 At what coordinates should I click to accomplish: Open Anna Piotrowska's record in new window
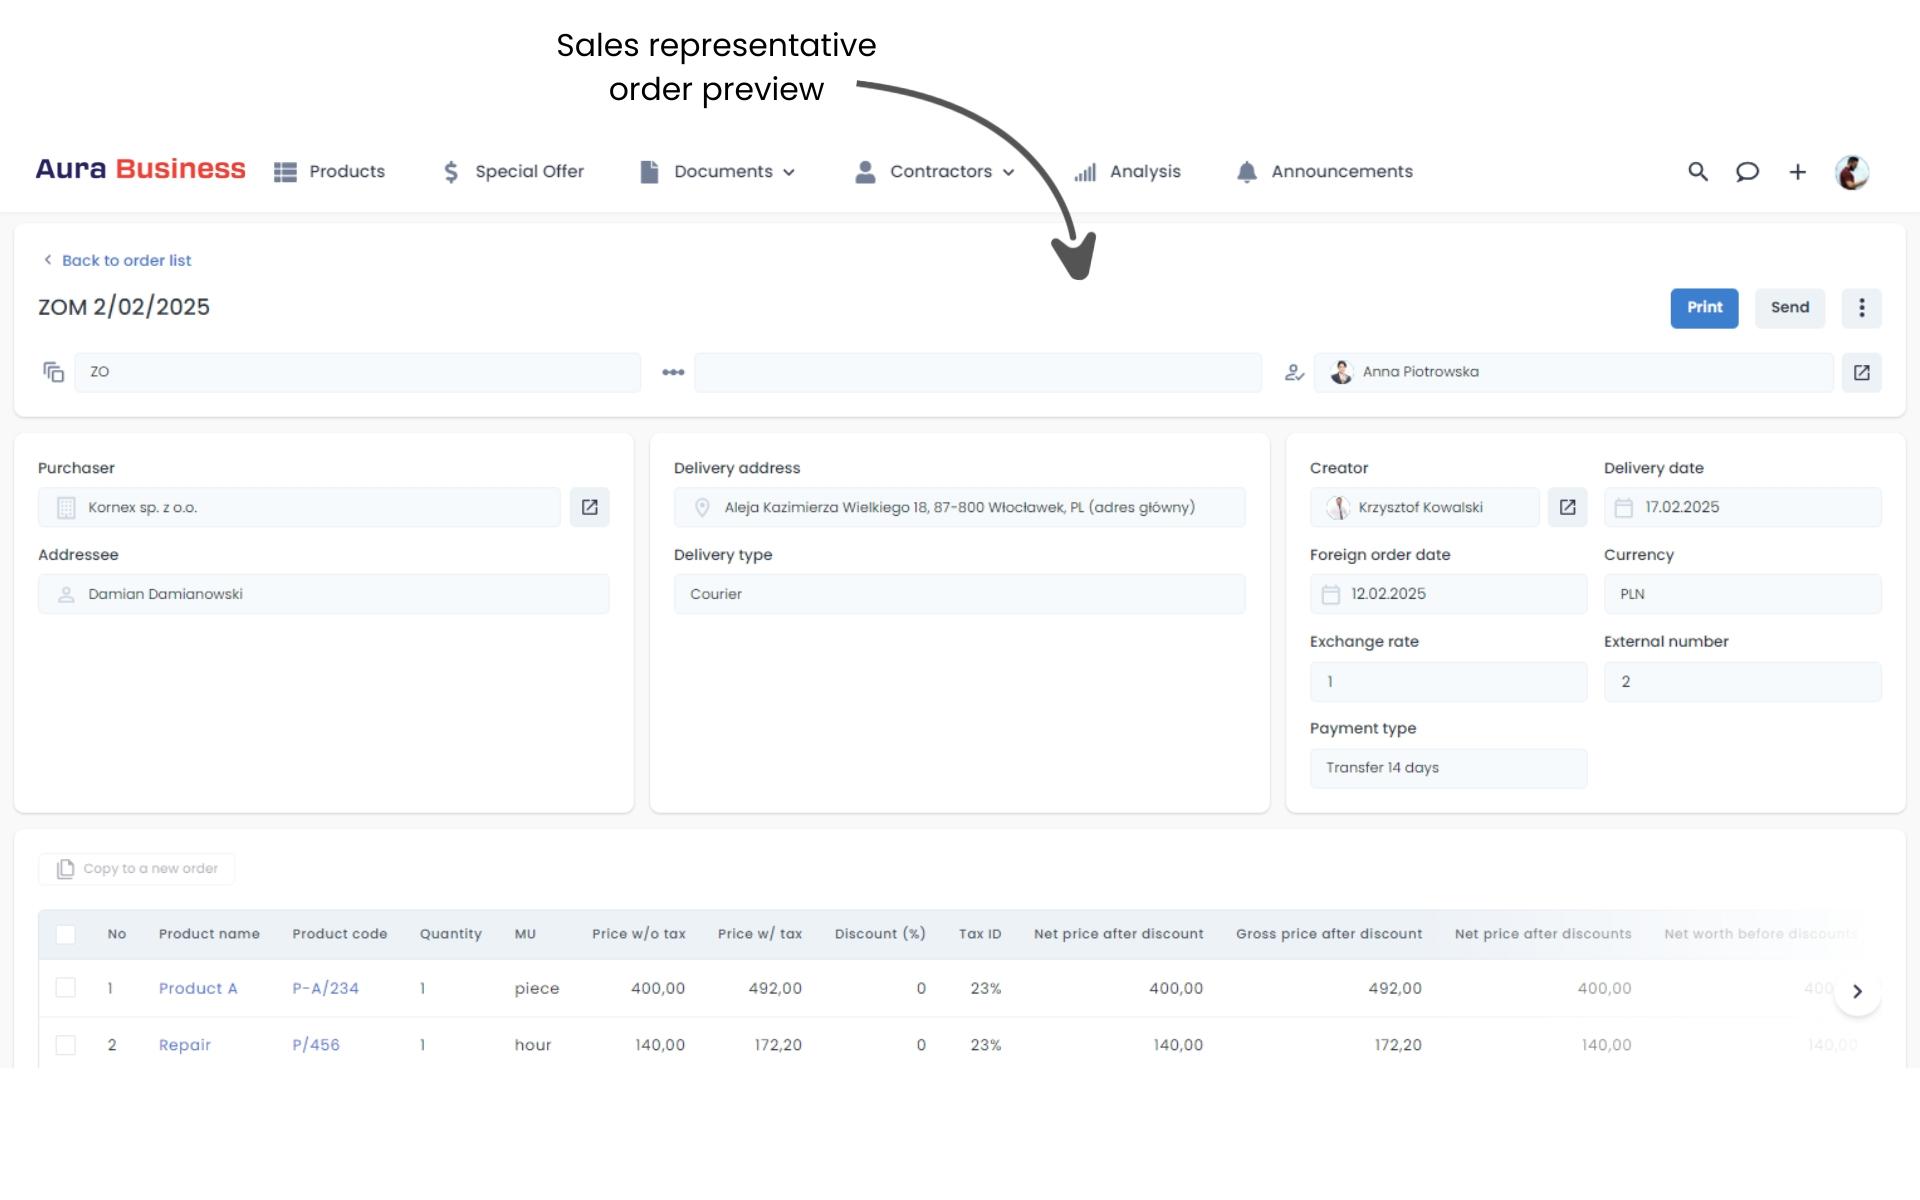click(1861, 372)
